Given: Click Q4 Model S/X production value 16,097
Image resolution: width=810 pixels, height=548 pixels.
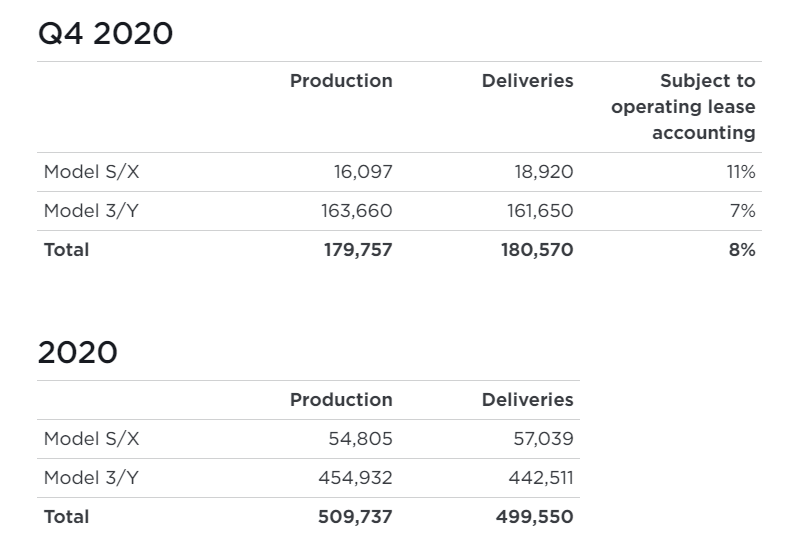Looking at the screenshot, I should pyautogui.click(x=363, y=172).
